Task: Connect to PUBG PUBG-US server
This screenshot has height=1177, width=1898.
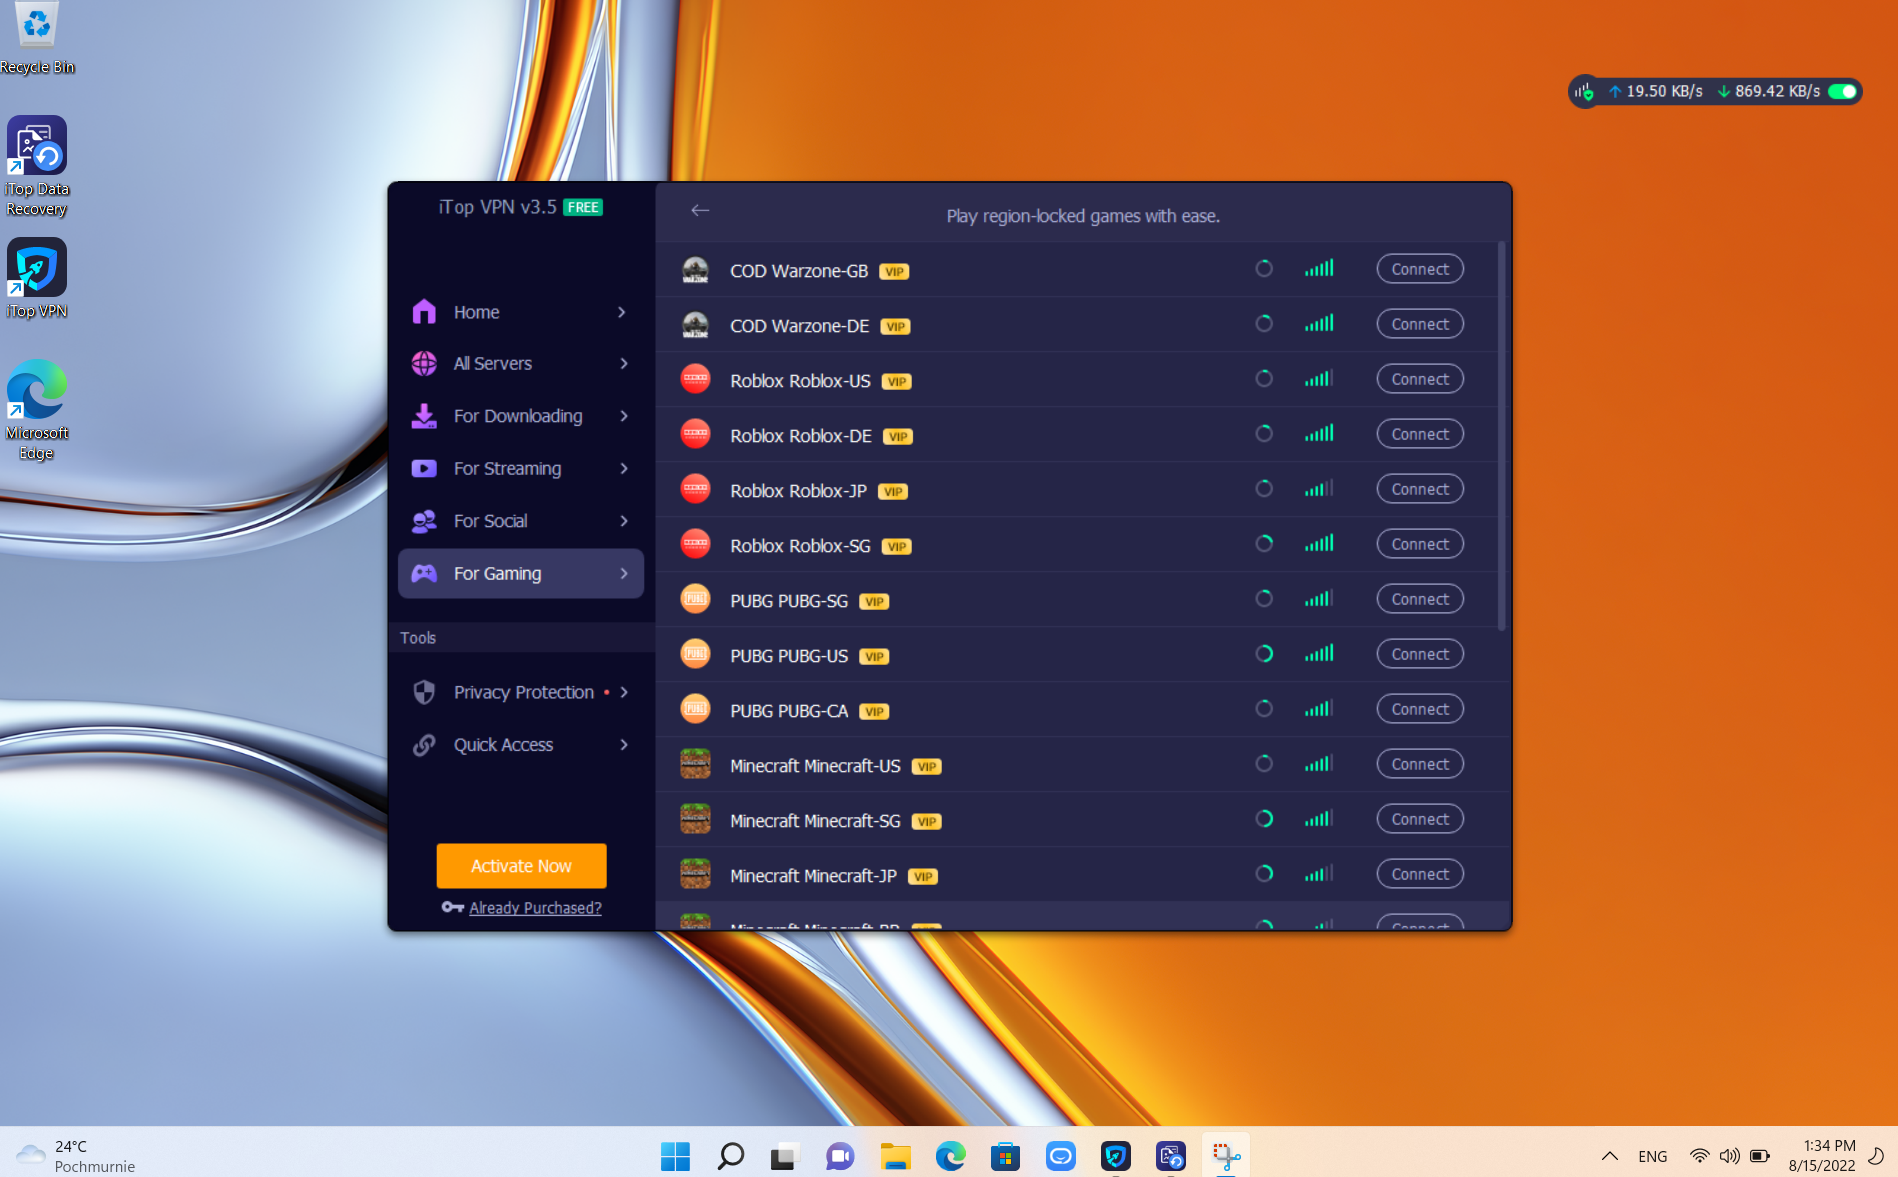Action: pyautogui.click(x=1420, y=654)
